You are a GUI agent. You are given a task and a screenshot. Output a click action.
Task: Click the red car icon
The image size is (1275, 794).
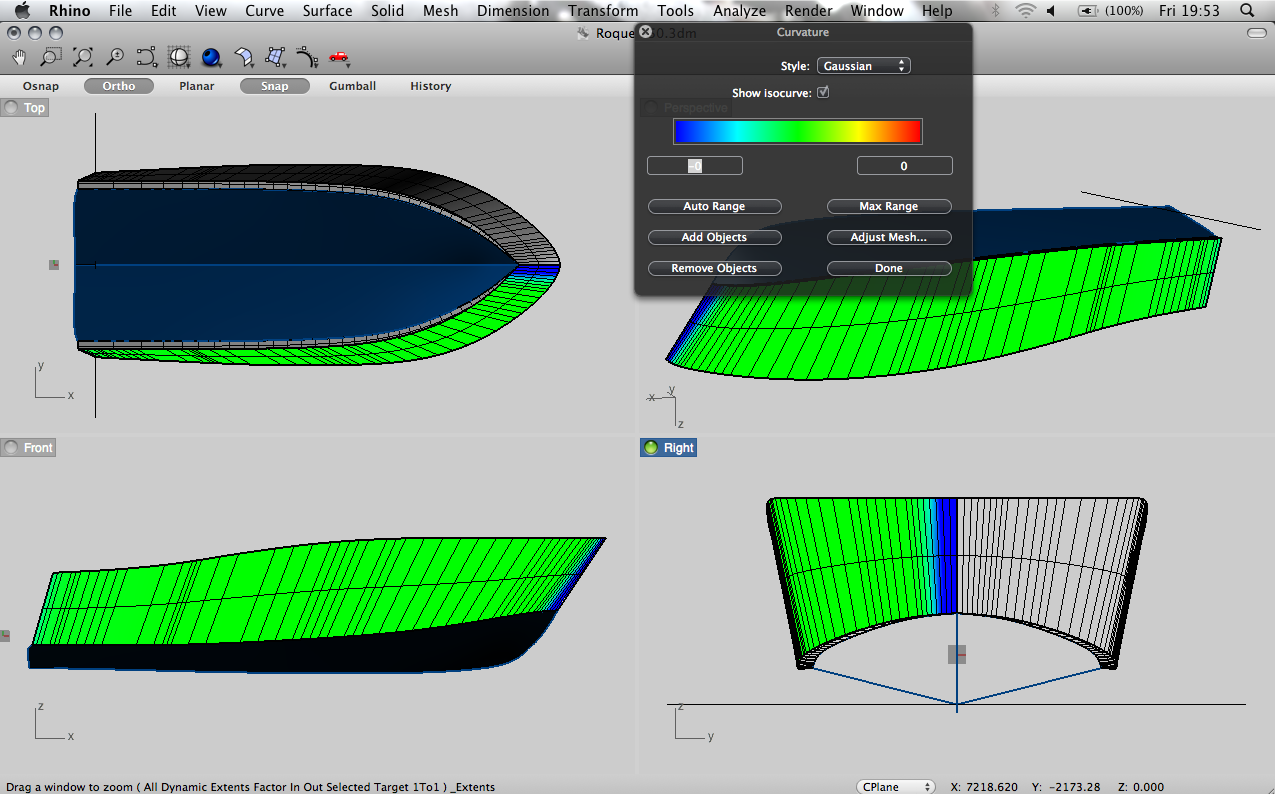coord(339,57)
